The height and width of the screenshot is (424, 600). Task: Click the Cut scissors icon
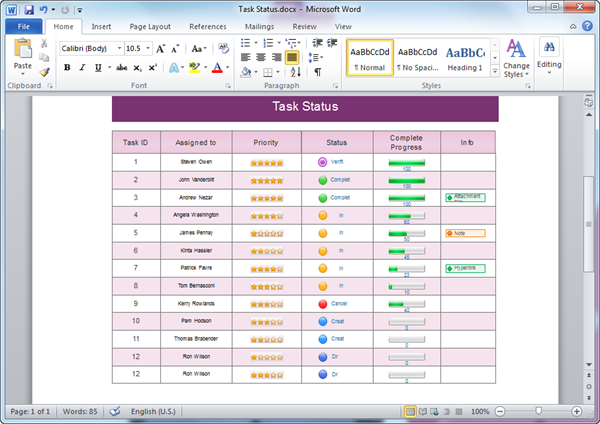coord(45,45)
